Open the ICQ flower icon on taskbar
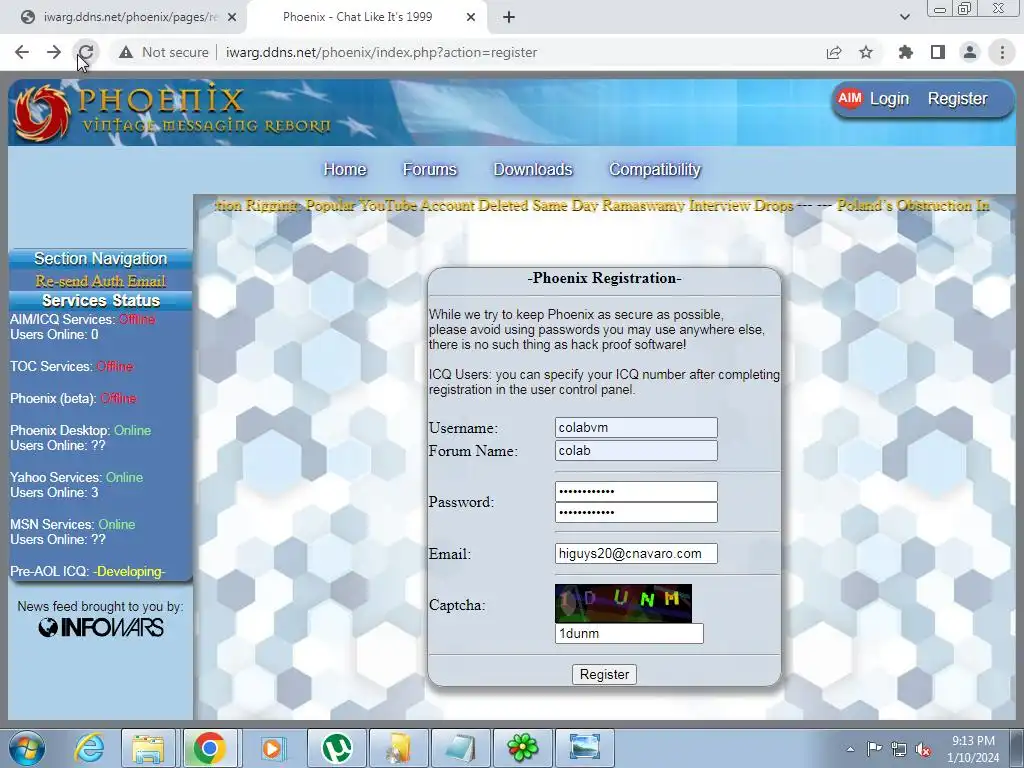 coord(522,748)
